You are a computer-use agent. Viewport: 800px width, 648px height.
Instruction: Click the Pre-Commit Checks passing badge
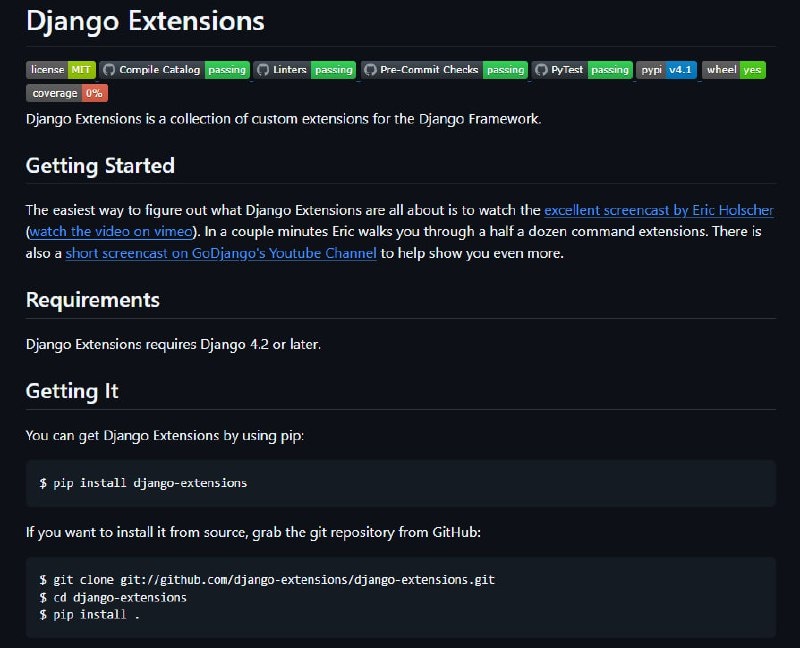(x=444, y=70)
